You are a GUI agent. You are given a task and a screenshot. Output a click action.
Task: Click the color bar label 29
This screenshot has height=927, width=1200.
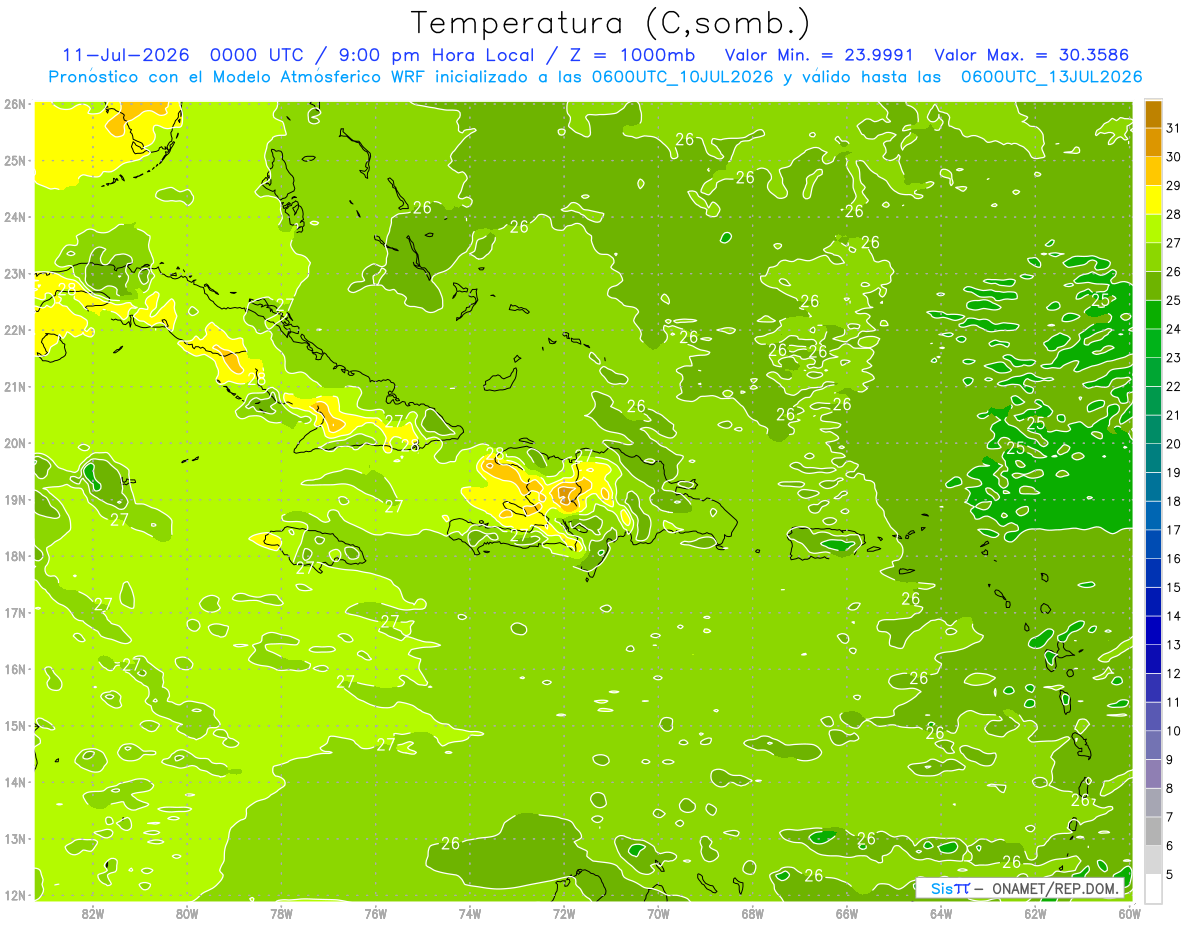[x=1173, y=186]
